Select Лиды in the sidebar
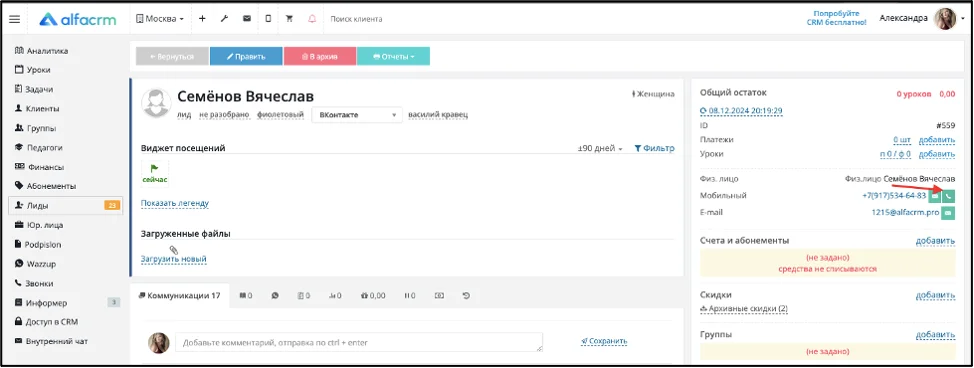Image resolution: width=974 pixels, height=368 pixels. coord(65,205)
